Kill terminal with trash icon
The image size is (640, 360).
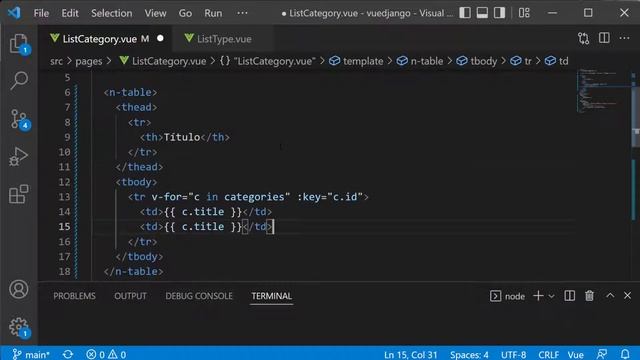coord(589,296)
